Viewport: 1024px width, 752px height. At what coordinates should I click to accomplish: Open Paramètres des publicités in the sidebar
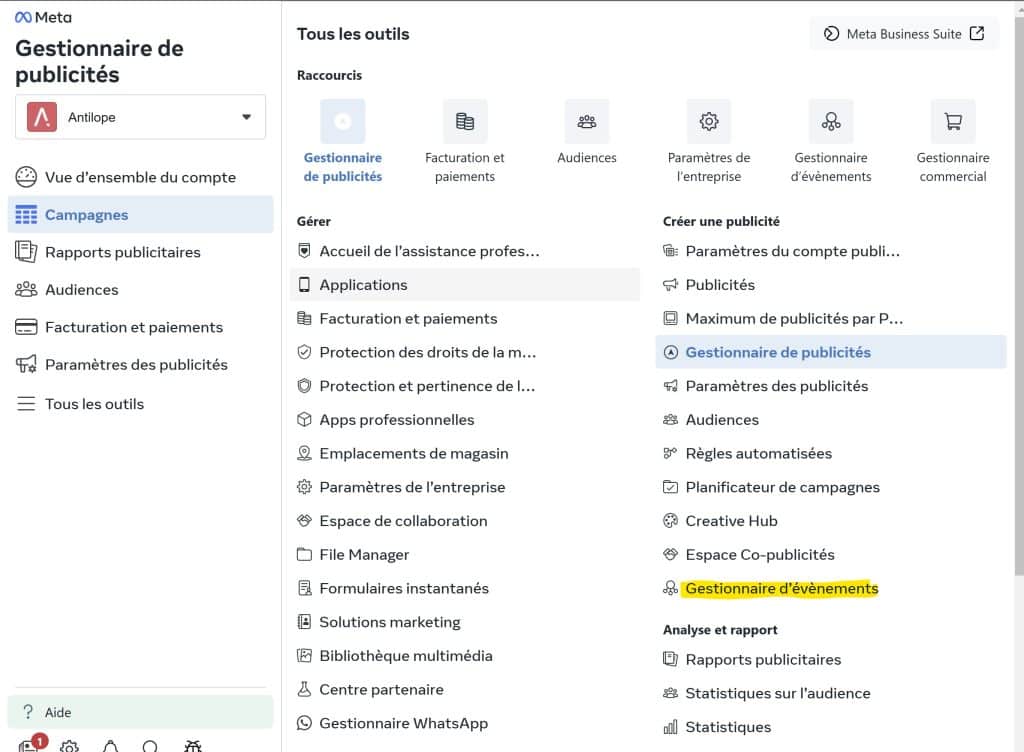140,364
